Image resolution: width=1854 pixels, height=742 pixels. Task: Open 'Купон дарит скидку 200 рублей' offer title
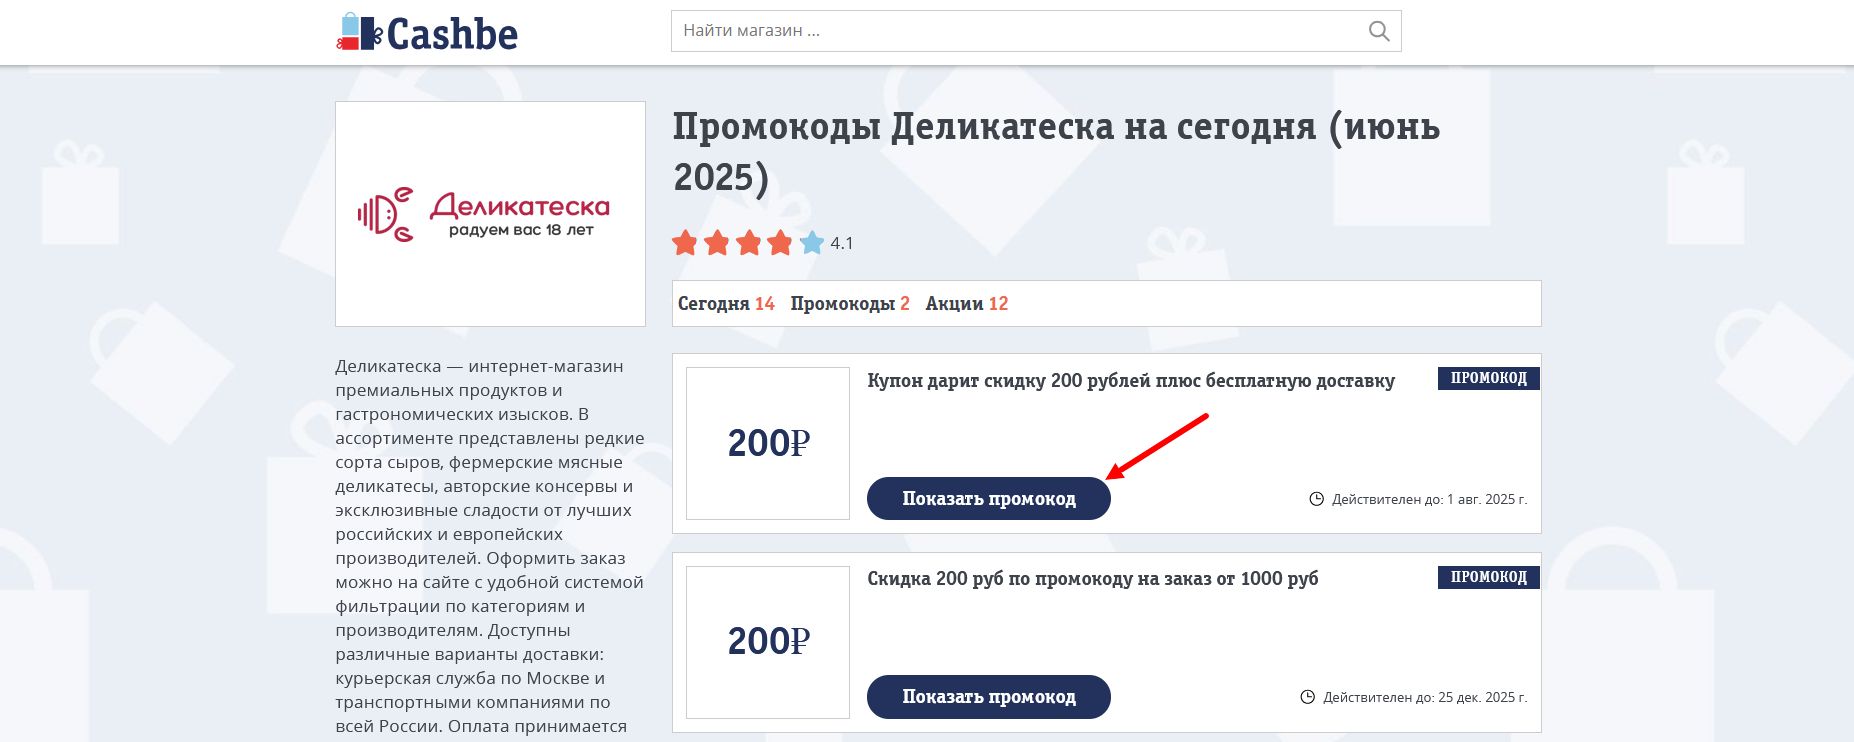coord(1131,381)
